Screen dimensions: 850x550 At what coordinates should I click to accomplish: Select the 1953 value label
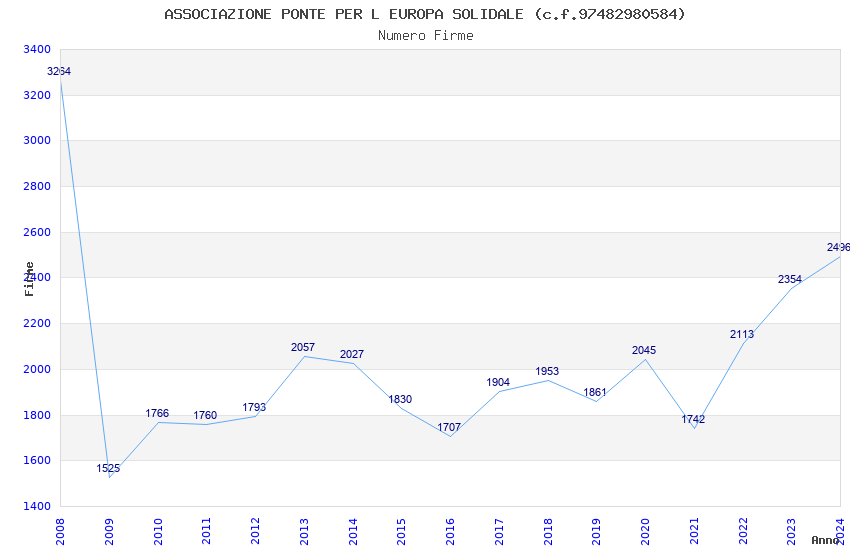[547, 371]
